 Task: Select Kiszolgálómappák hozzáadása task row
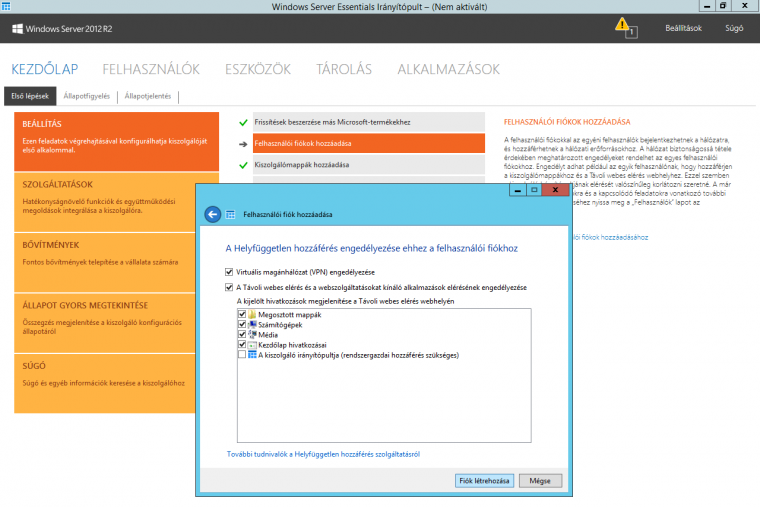point(369,165)
